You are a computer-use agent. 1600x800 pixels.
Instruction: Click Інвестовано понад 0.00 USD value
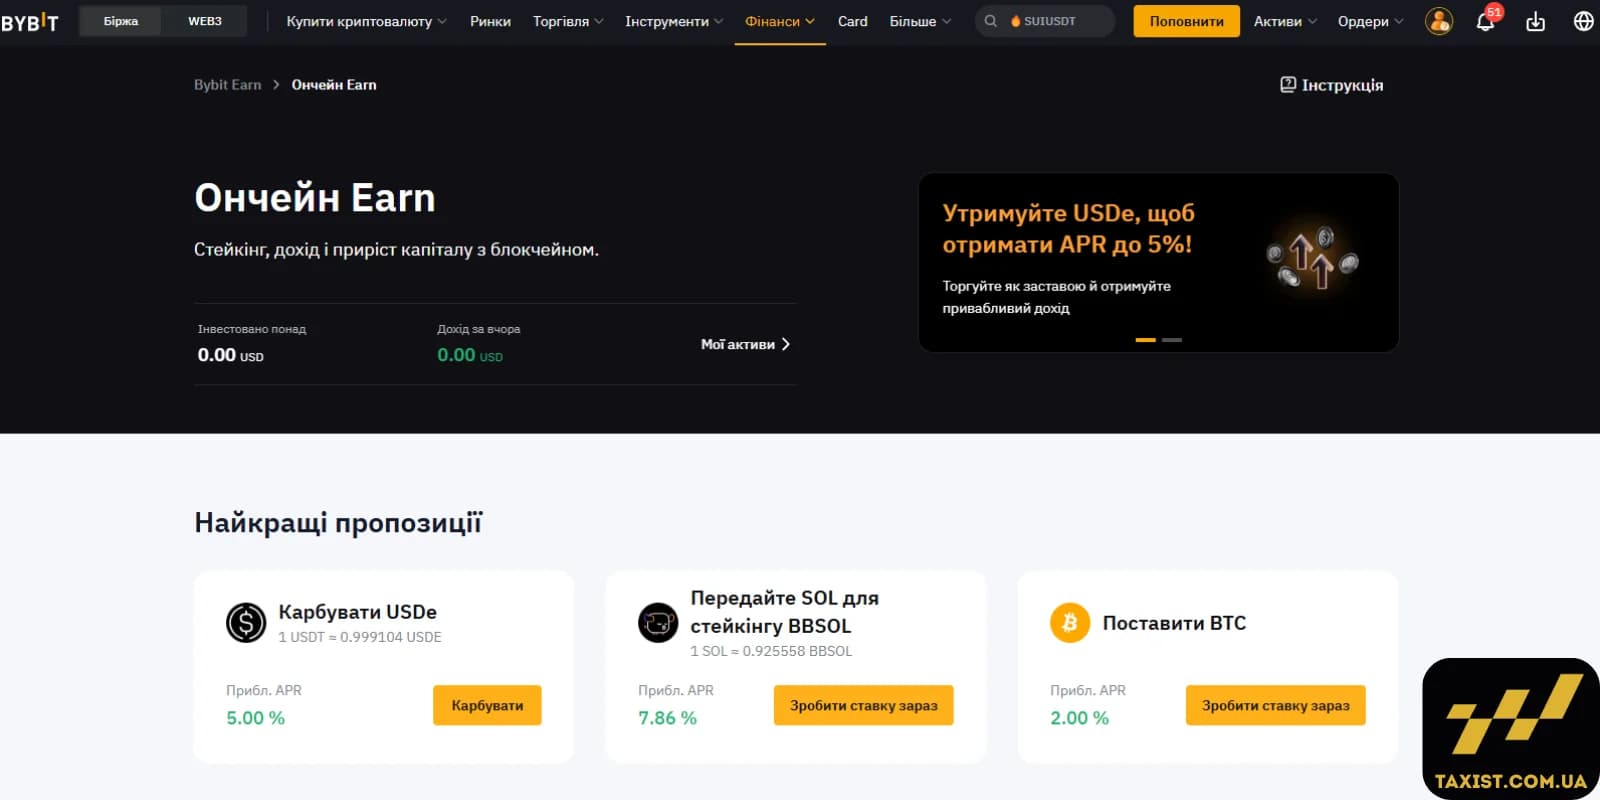pos(230,355)
